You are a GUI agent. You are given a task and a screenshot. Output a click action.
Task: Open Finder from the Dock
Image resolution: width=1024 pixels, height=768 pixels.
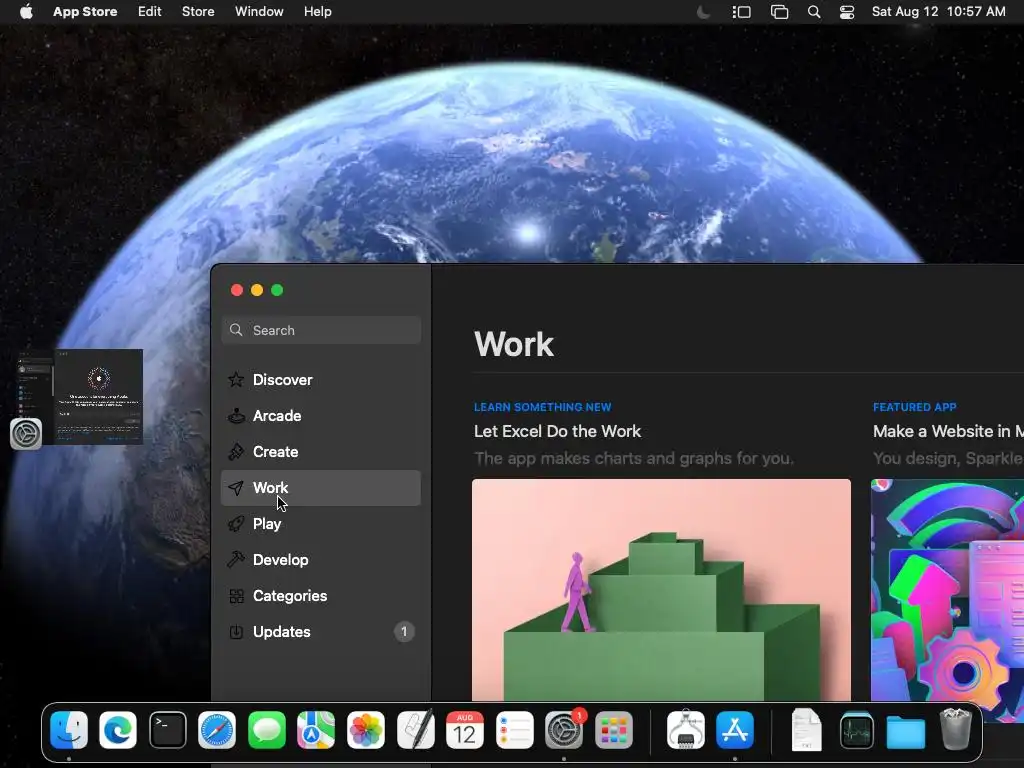[x=69, y=729]
